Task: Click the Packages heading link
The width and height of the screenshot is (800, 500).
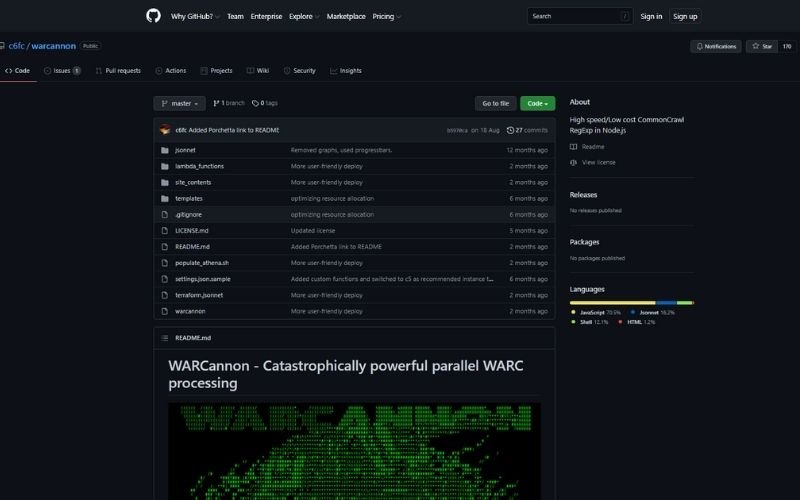Action: (x=584, y=242)
